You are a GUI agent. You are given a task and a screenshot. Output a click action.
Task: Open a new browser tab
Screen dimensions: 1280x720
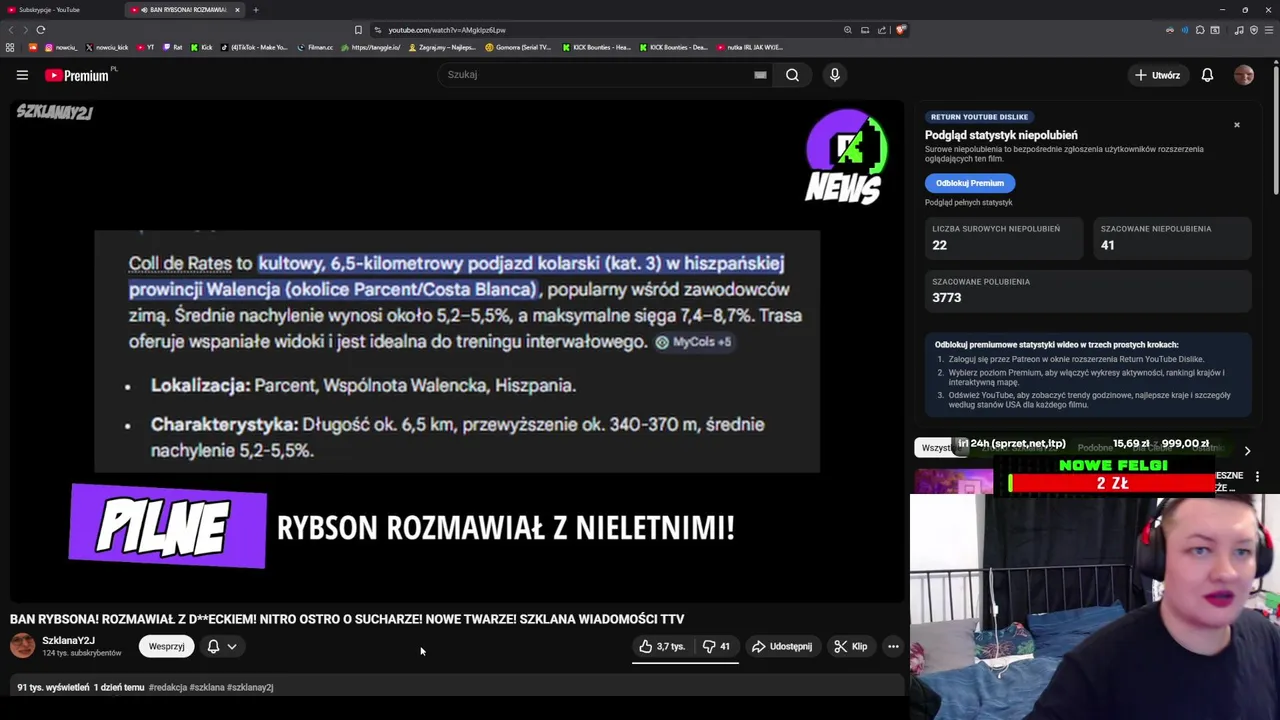pyautogui.click(x=256, y=10)
